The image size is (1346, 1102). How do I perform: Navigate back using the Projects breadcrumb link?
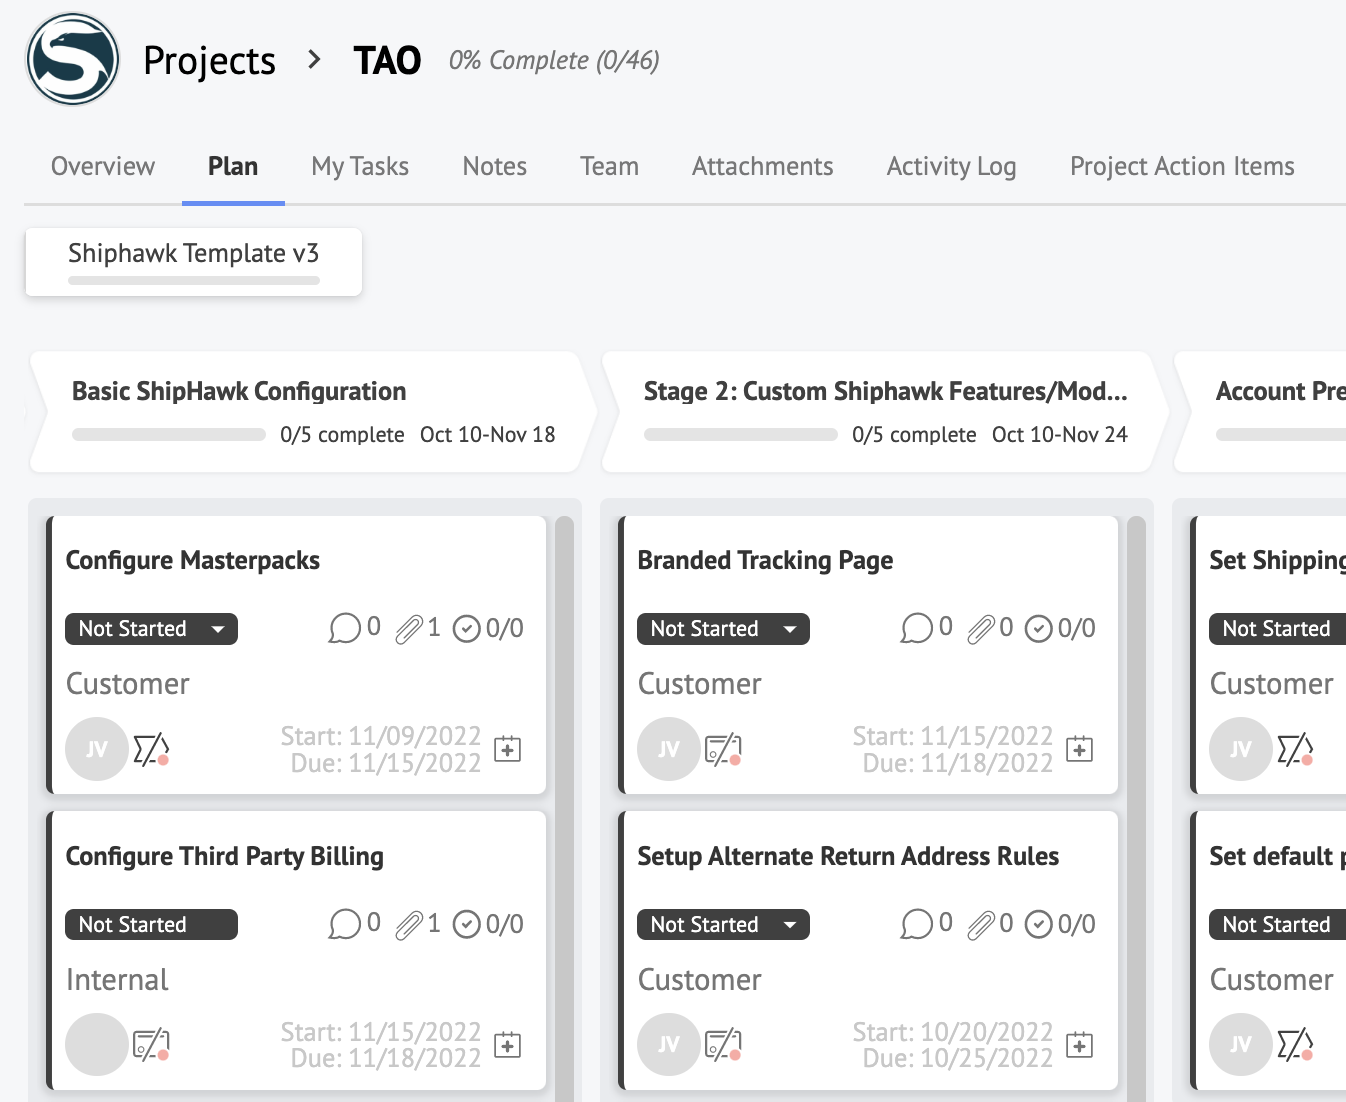tap(209, 61)
